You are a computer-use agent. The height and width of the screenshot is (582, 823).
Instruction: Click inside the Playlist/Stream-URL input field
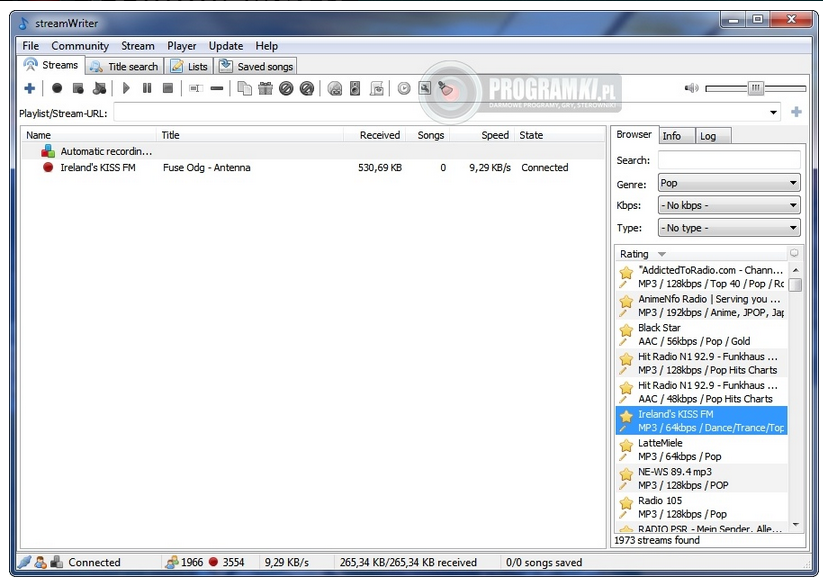(440, 112)
